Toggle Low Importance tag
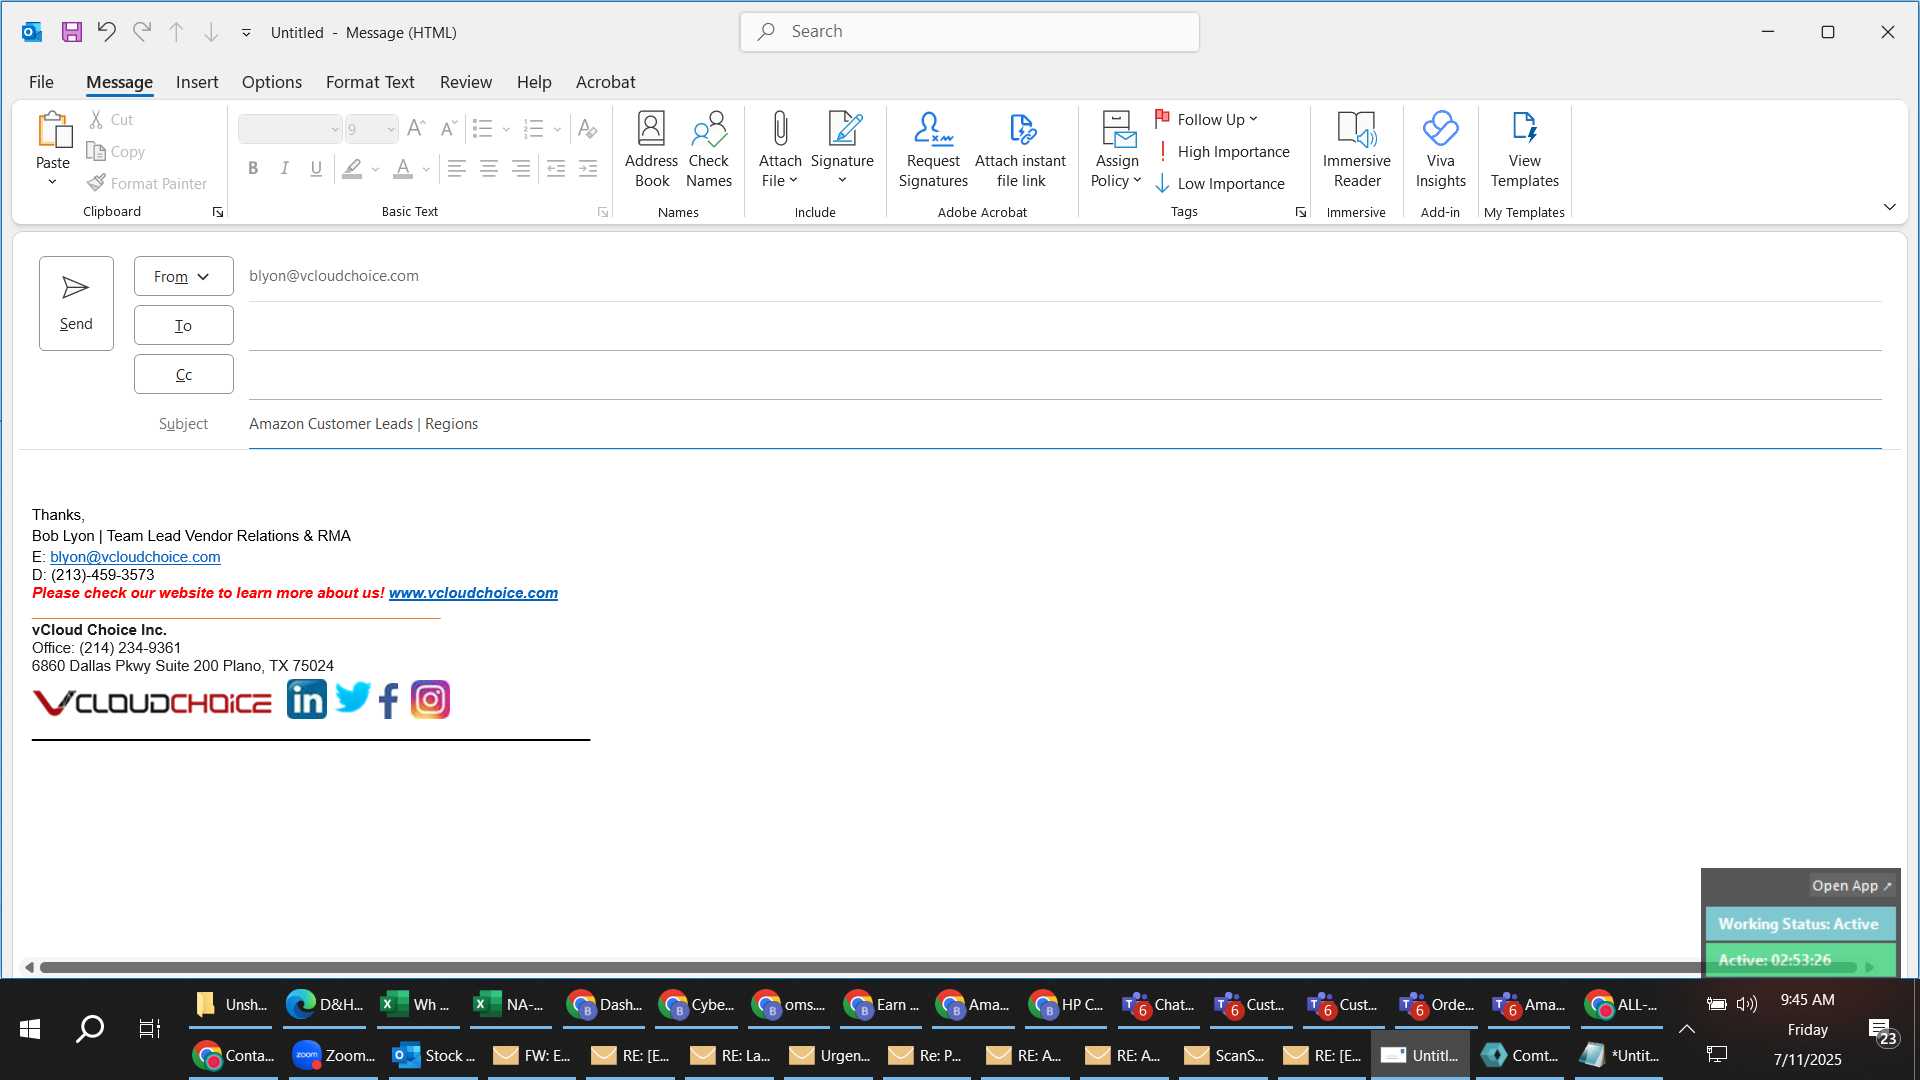 tap(1220, 184)
